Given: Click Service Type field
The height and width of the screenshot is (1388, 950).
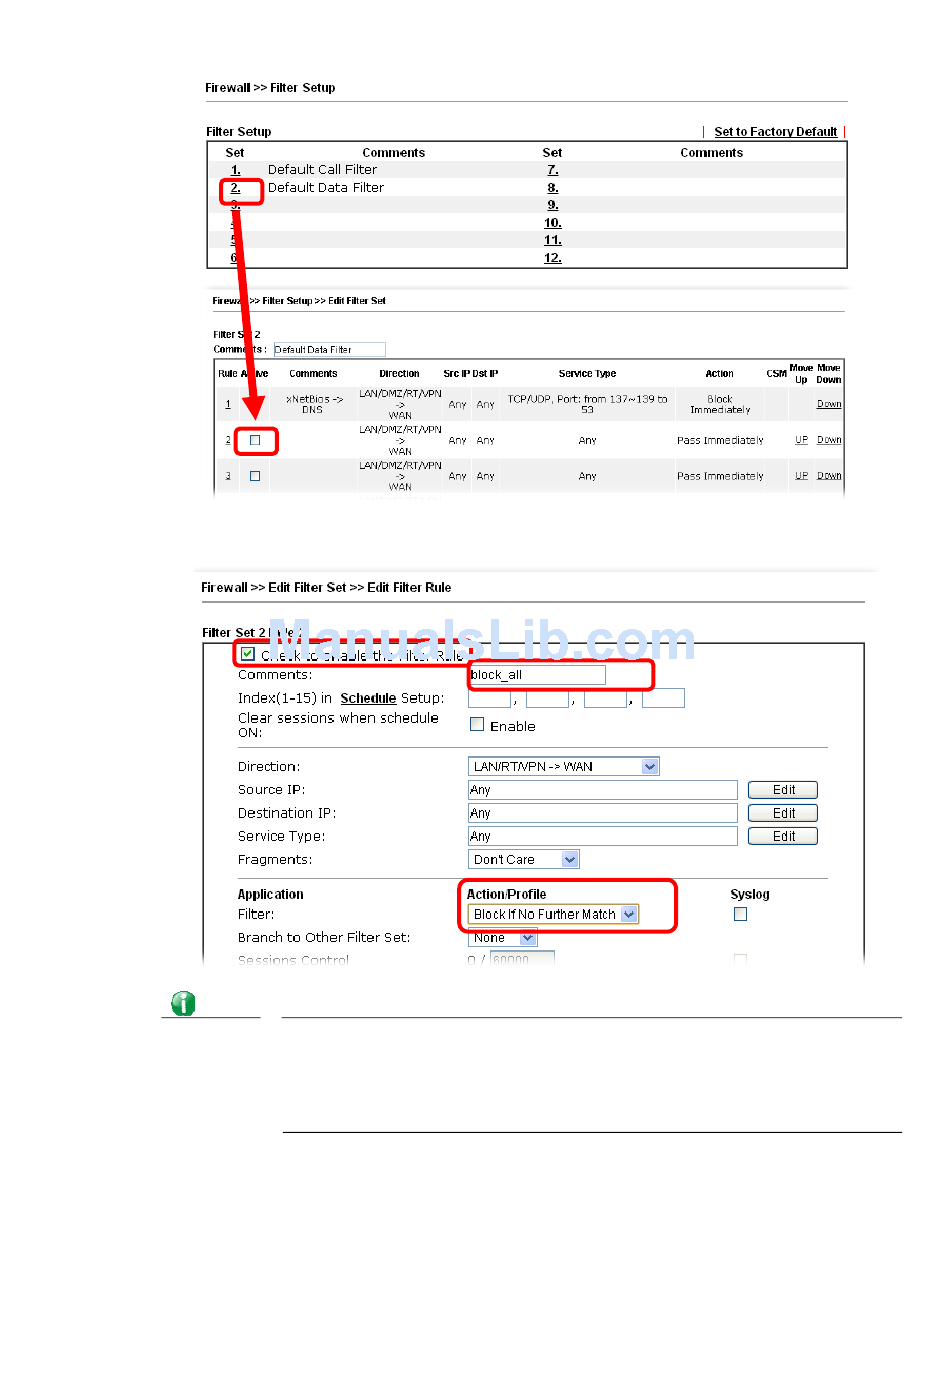Looking at the screenshot, I should tap(603, 836).
